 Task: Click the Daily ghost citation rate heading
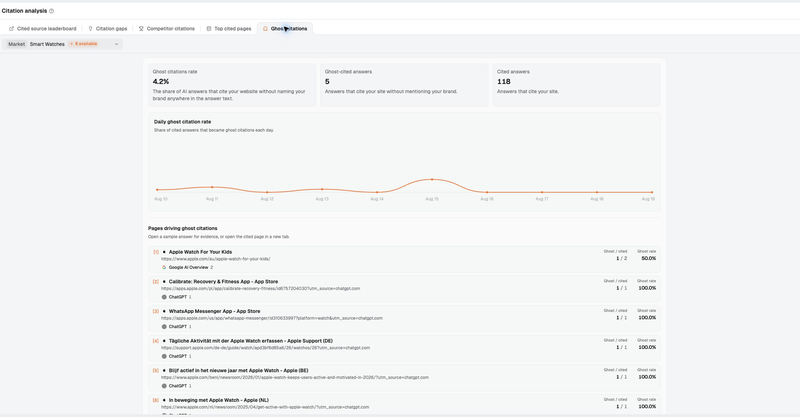pos(182,122)
